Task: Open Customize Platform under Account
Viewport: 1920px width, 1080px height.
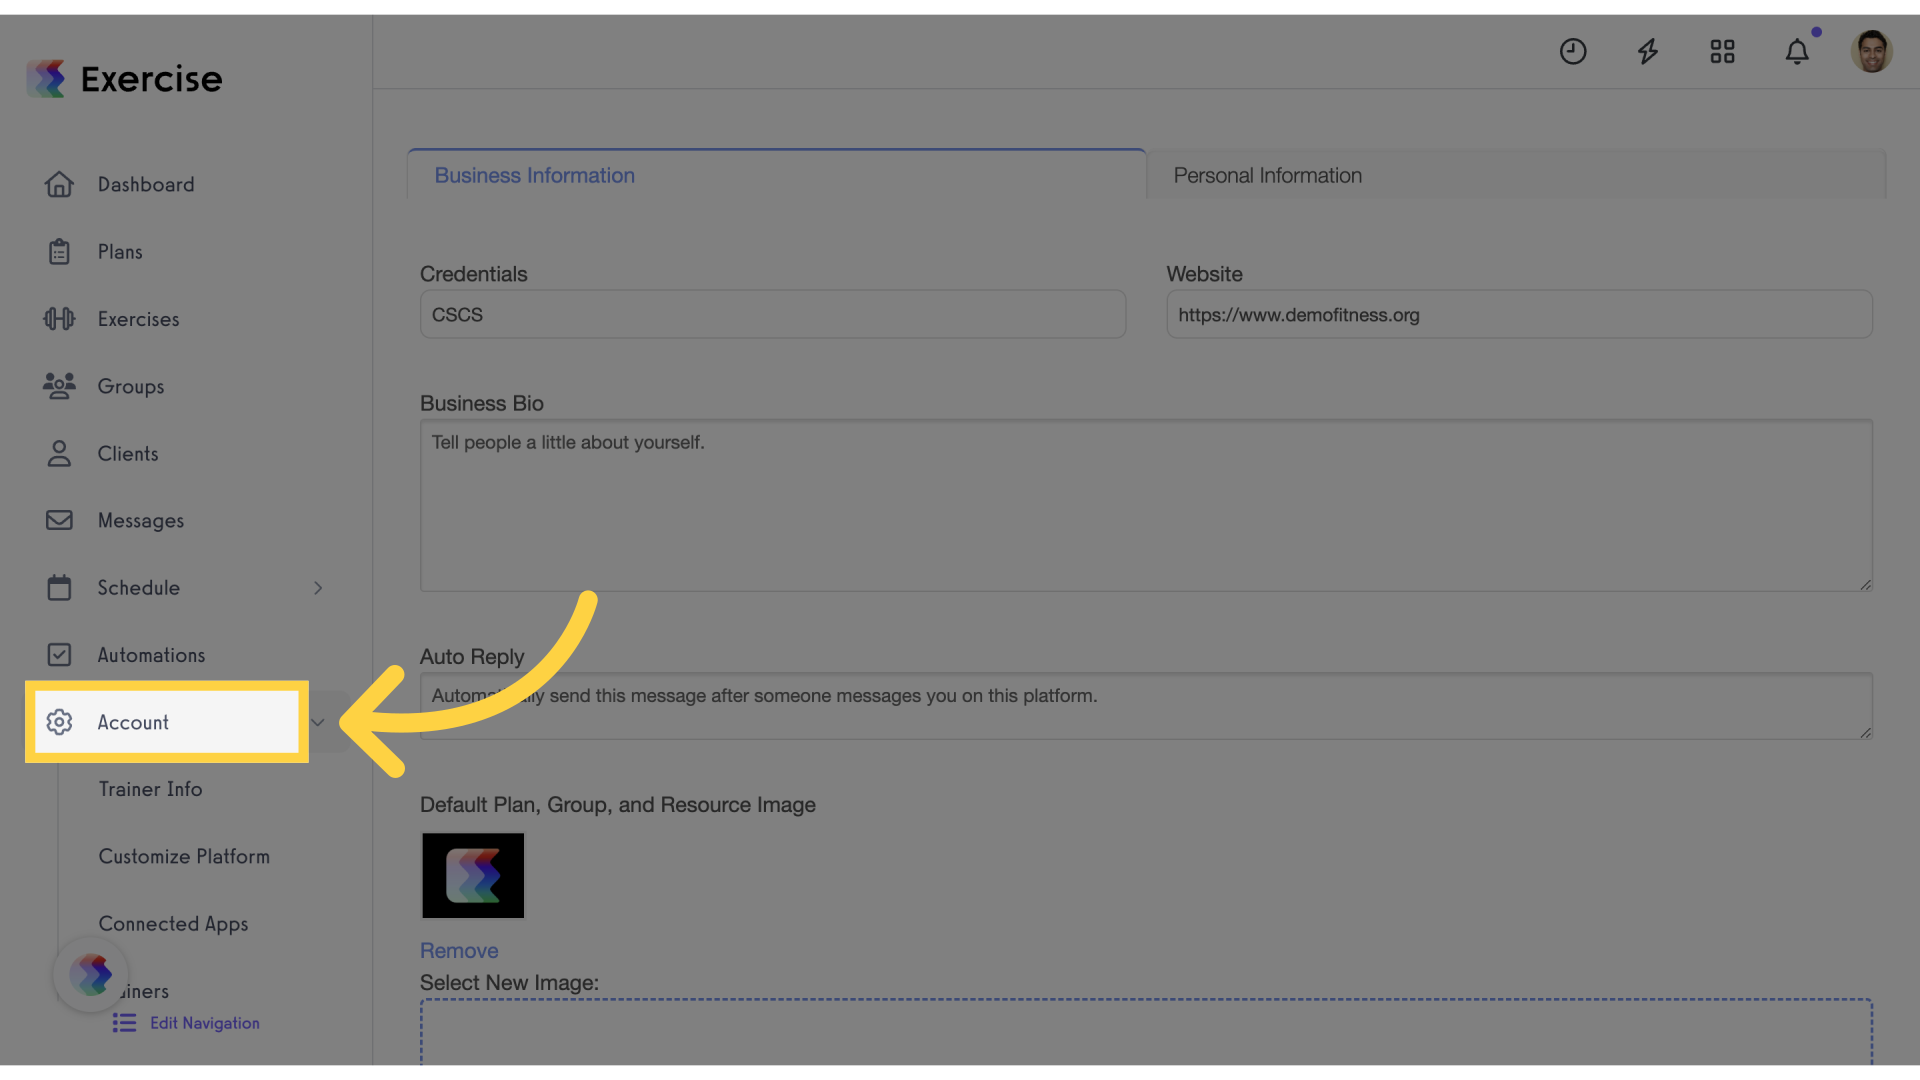Action: pos(184,856)
